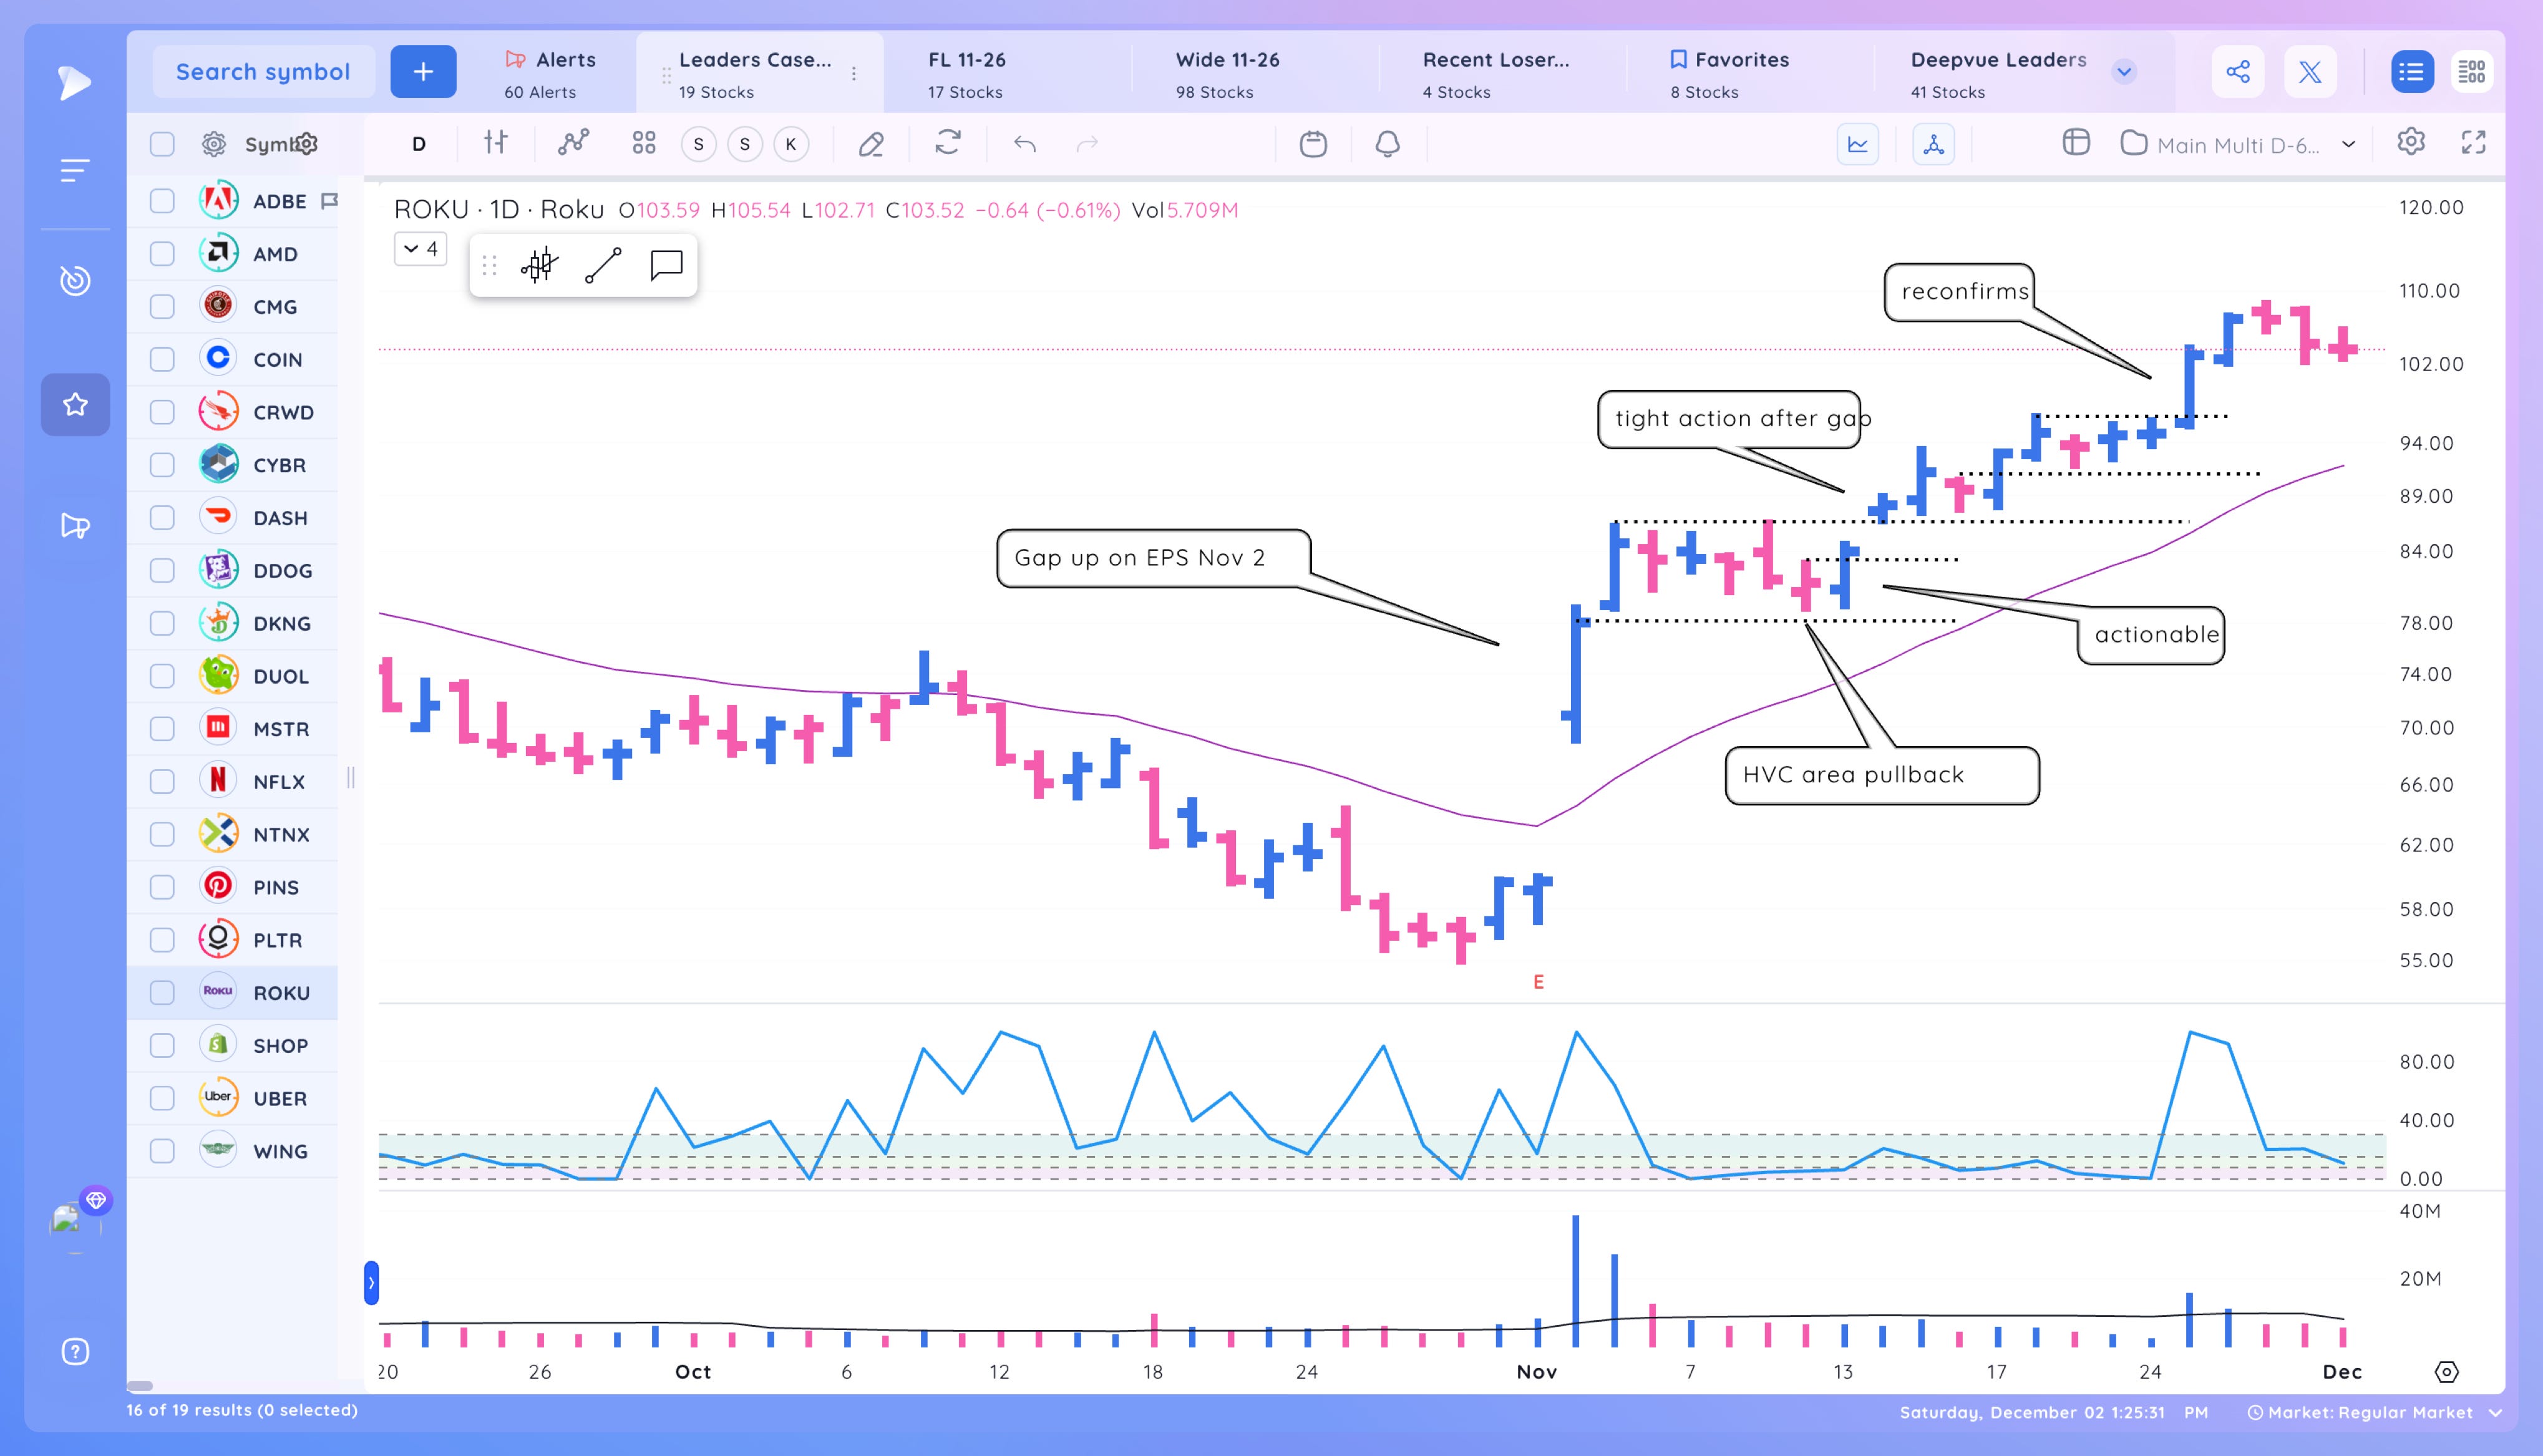Toggle the select-all symbols checkbox
The width and height of the screenshot is (2543, 1456).
click(x=162, y=144)
